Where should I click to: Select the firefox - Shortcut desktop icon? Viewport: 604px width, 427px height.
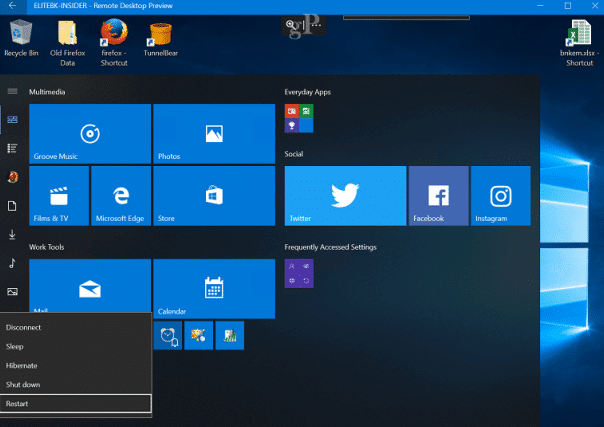coord(114,43)
